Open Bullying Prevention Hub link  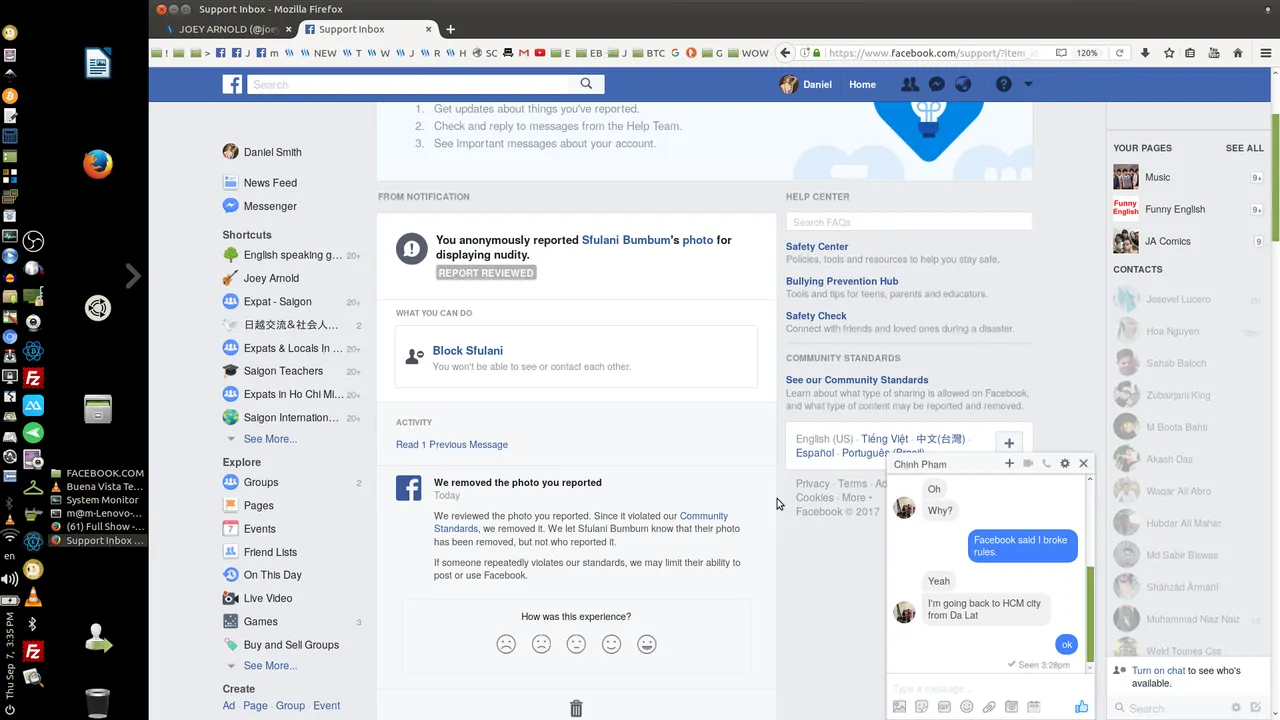pyautogui.click(x=842, y=282)
